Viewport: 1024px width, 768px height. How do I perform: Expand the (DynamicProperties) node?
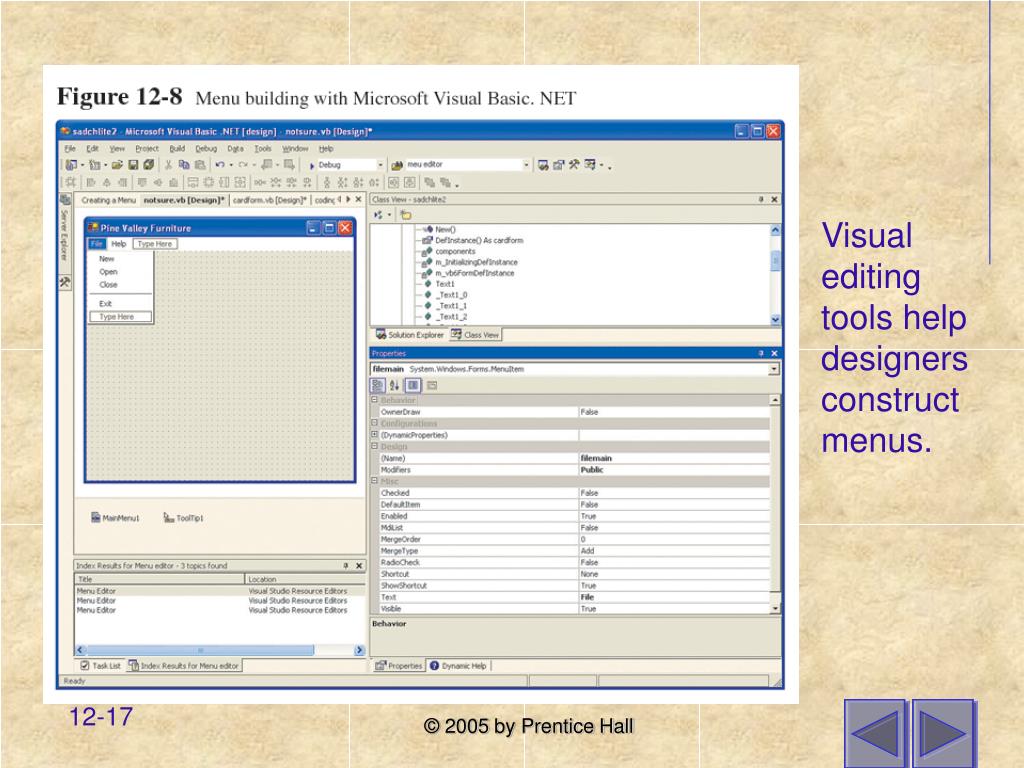(375, 434)
